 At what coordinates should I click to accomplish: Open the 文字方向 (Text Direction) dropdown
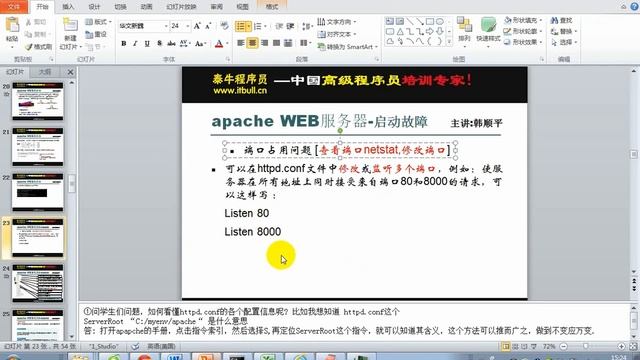(337, 22)
